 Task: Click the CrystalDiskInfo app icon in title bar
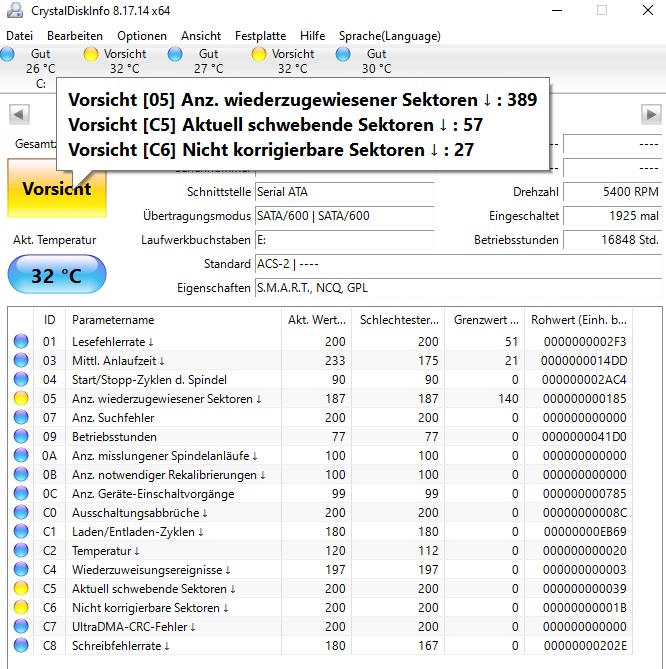pyautogui.click(x=15, y=10)
